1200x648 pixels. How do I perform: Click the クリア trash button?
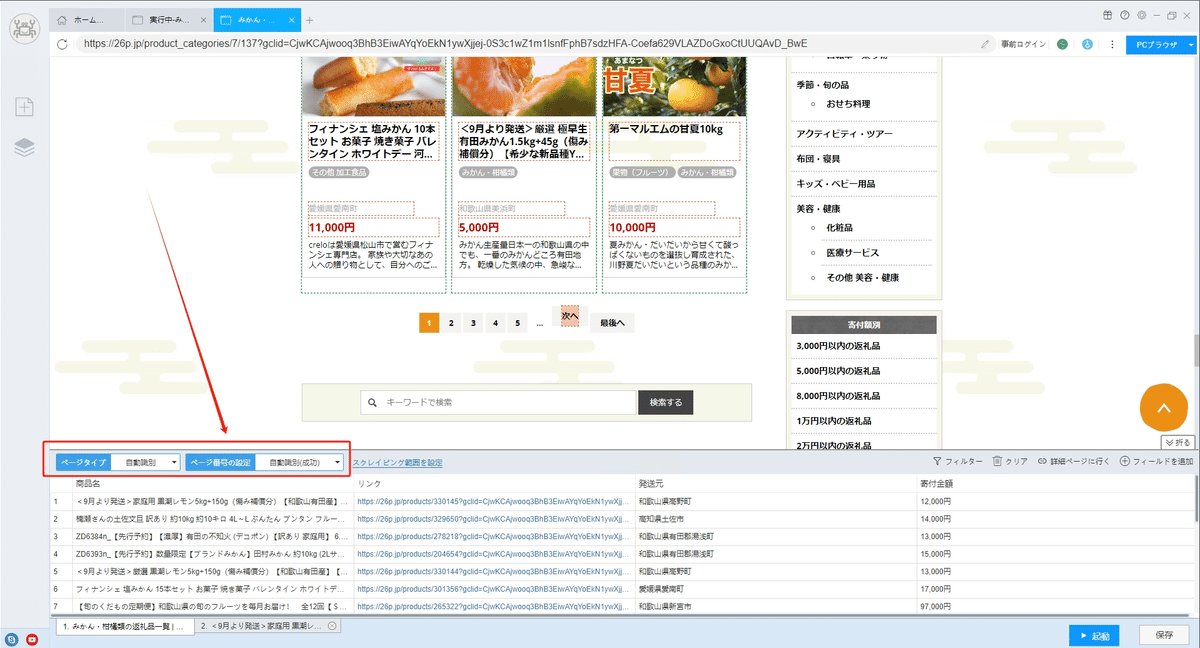(x=1010, y=461)
